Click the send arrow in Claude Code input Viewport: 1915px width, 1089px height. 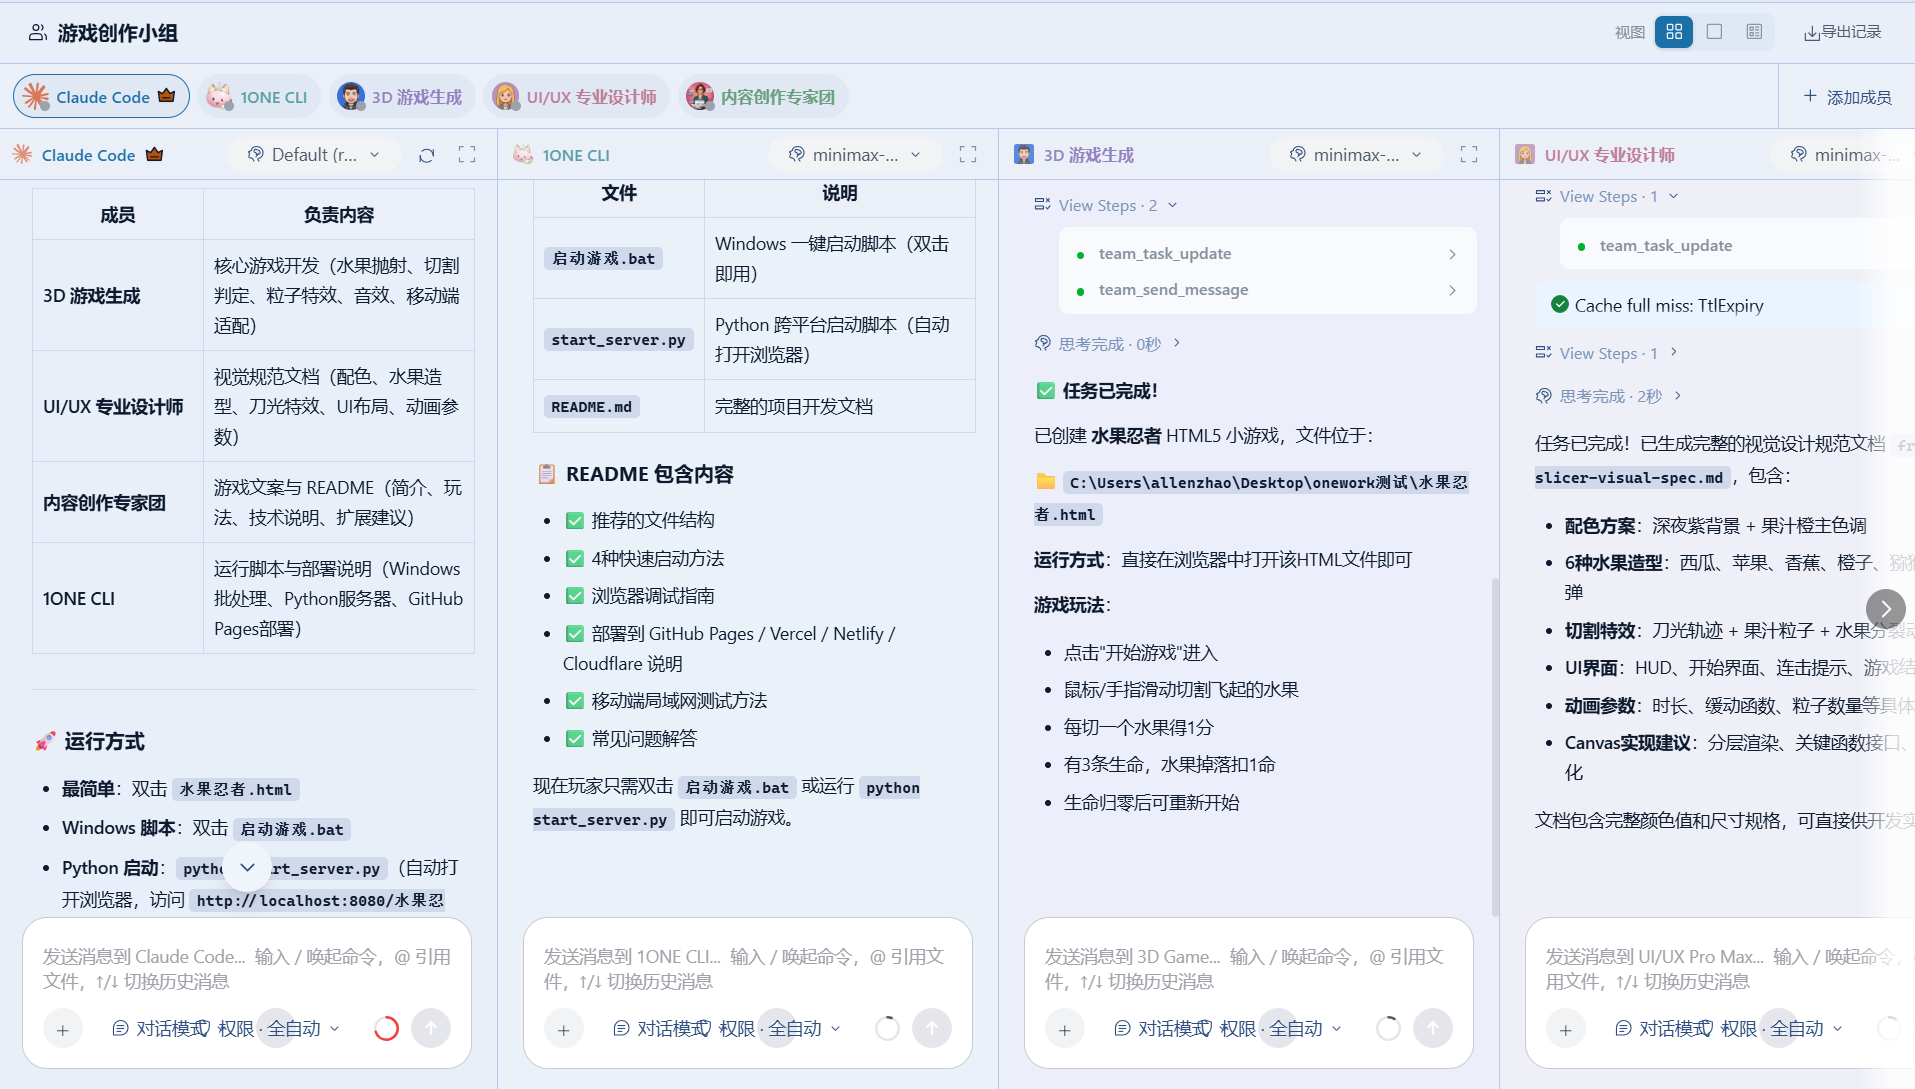(431, 1028)
